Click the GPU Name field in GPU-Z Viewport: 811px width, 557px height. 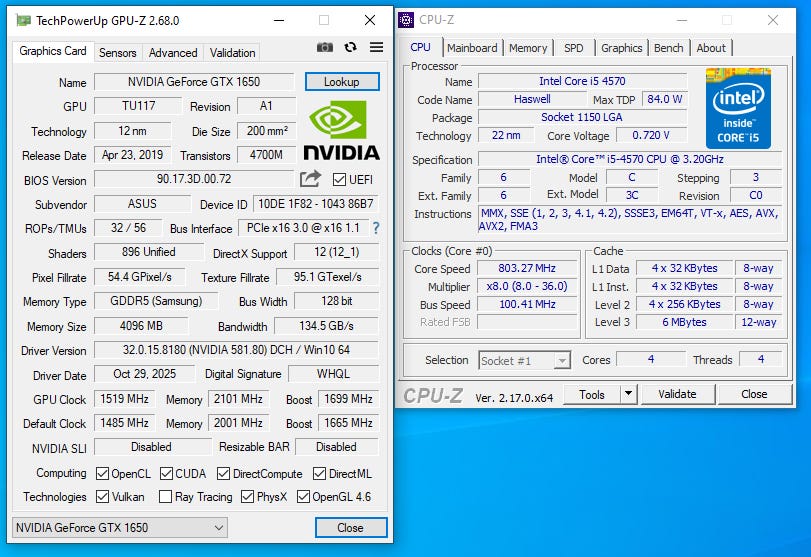[194, 82]
